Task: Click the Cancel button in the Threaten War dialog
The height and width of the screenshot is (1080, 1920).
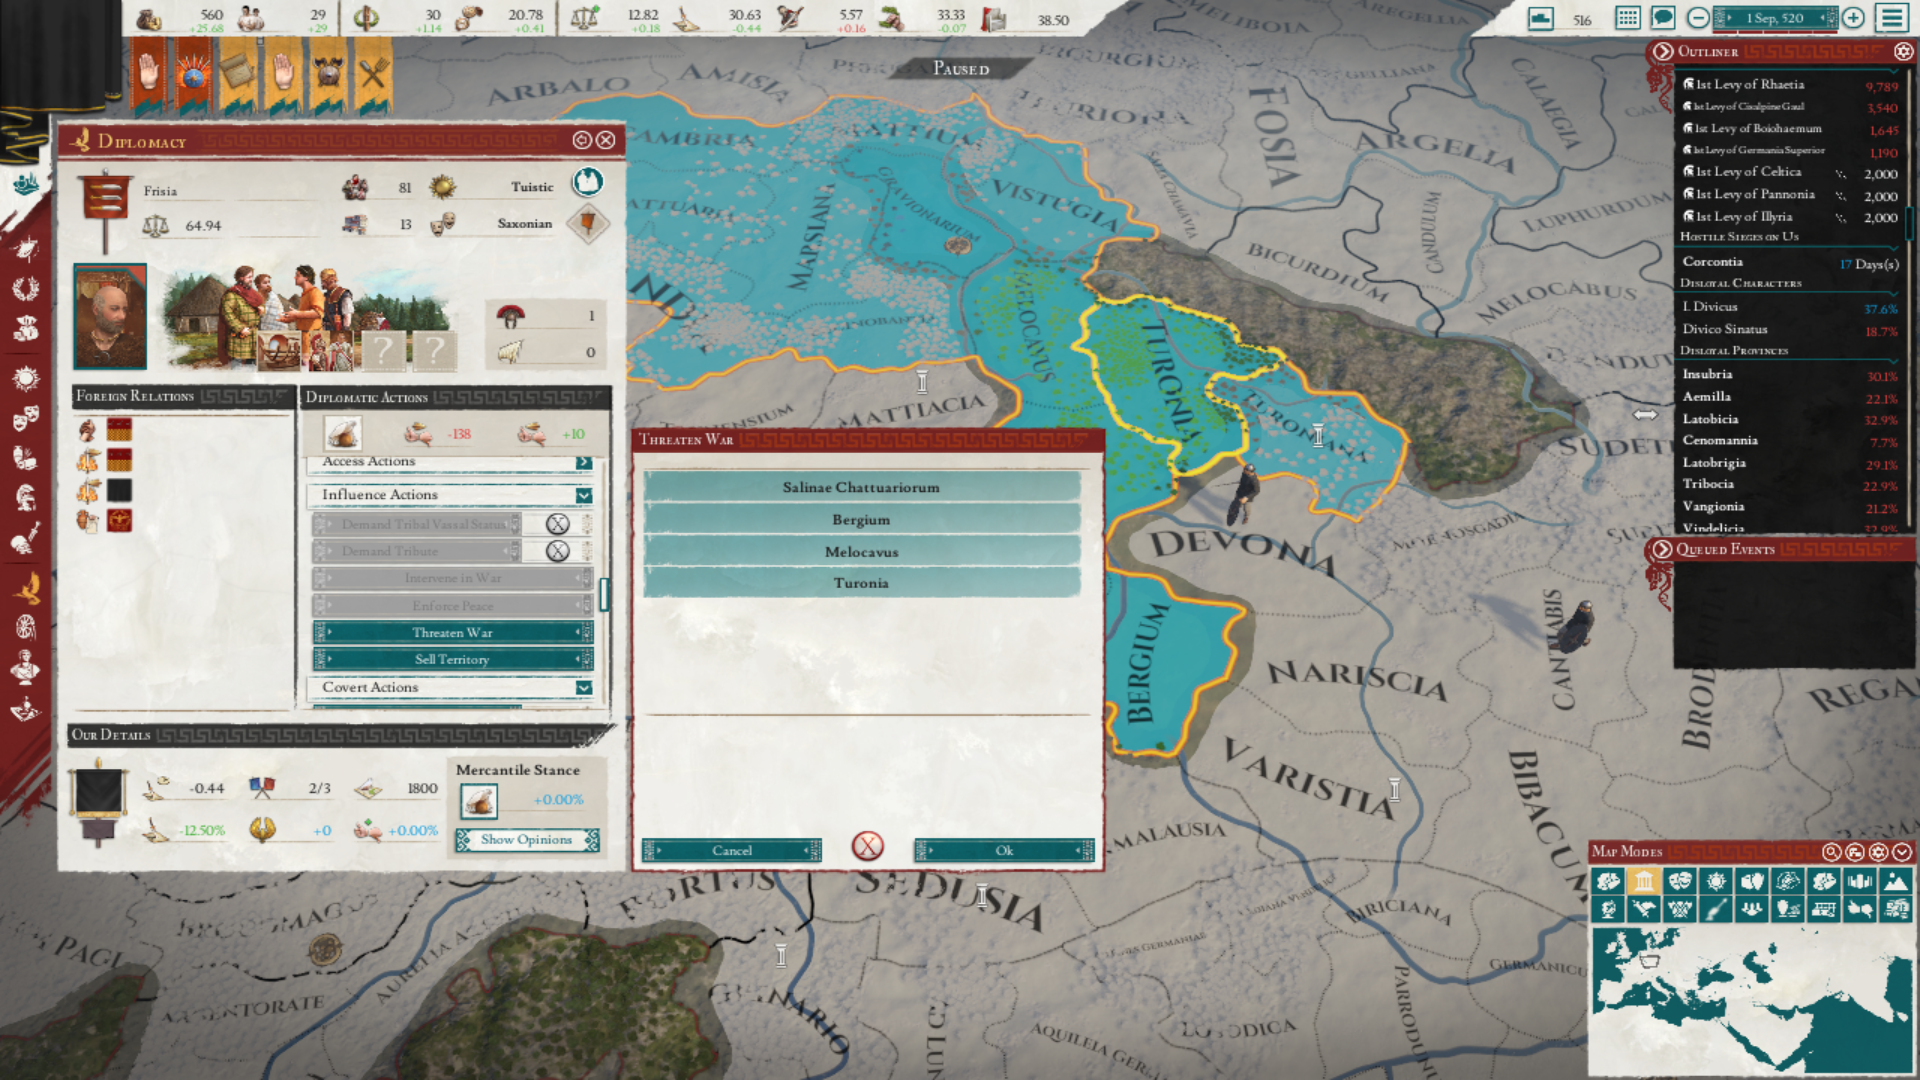Action: pos(731,850)
